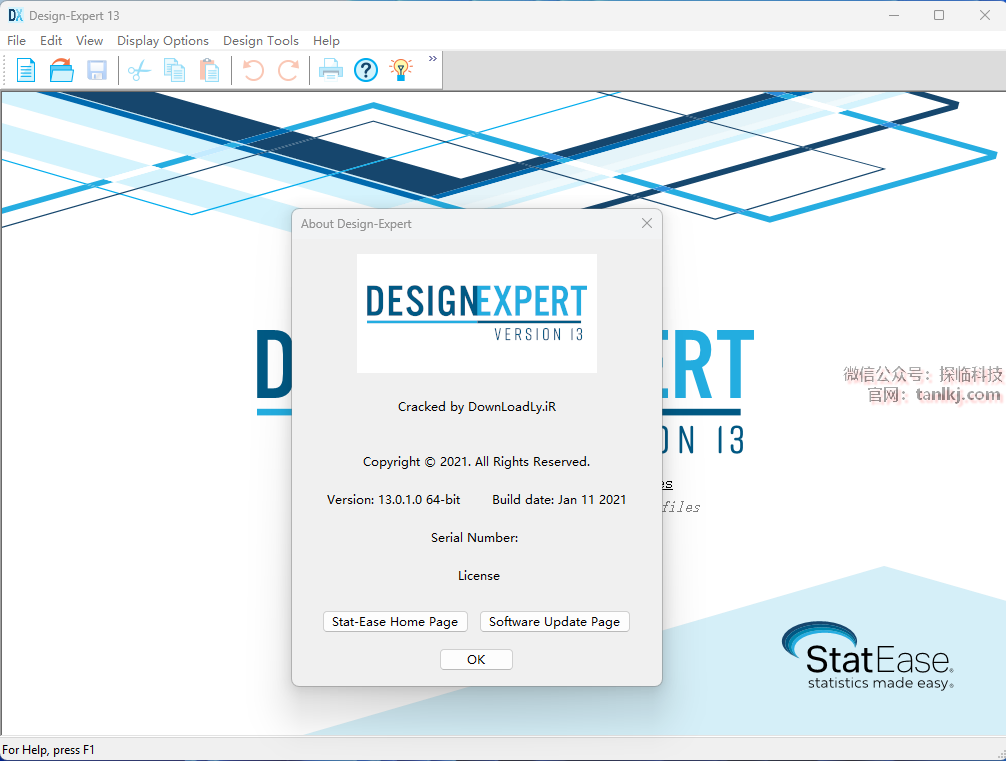Select the Cut scissors icon
The height and width of the screenshot is (761, 1006).
139,70
